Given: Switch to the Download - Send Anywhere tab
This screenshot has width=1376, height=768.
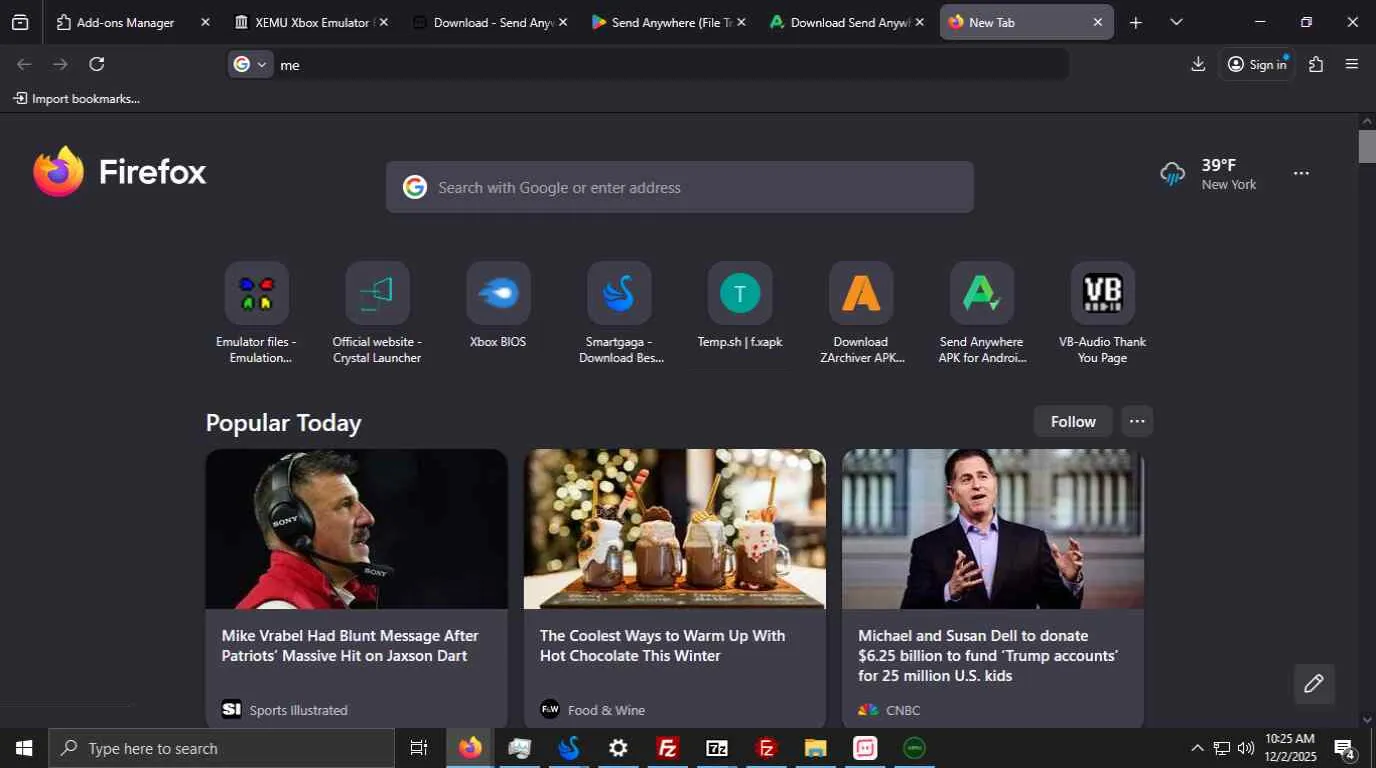Looking at the screenshot, I should [493, 22].
